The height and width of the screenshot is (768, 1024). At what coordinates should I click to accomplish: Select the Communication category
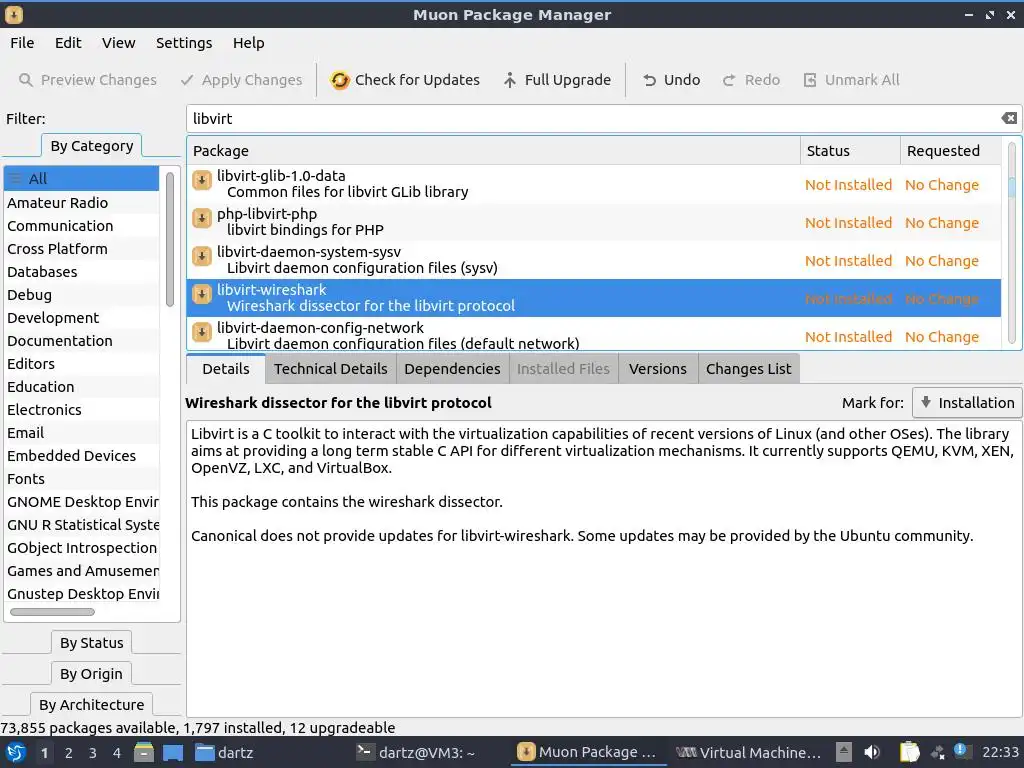pyautogui.click(x=82, y=225)
